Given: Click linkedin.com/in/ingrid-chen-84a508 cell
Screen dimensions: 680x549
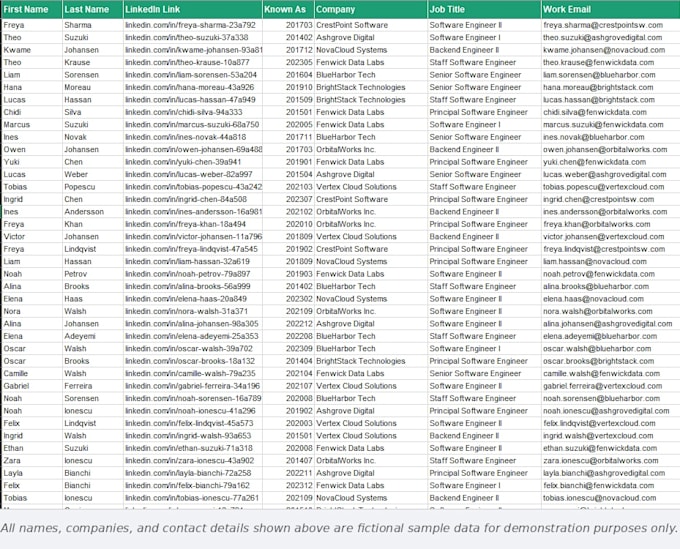Looking at the screenshot, I should coord(193,199).
